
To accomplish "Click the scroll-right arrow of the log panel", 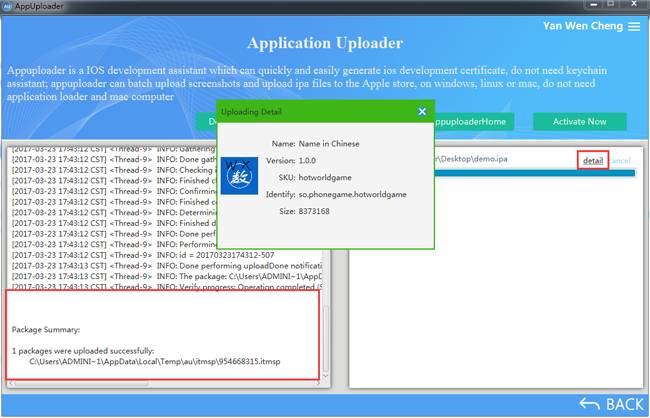I will pyautogui.click(x=318, y=383).
